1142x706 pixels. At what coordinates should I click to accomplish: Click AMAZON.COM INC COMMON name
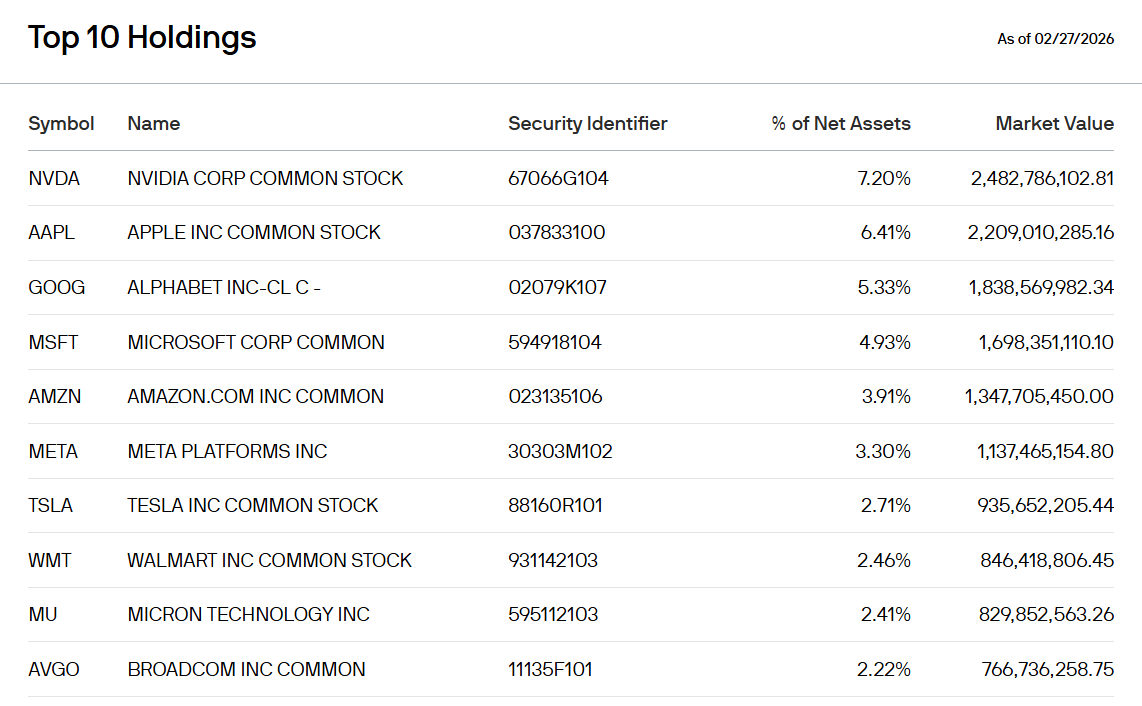pyautogui.click(x=256, y=396)
